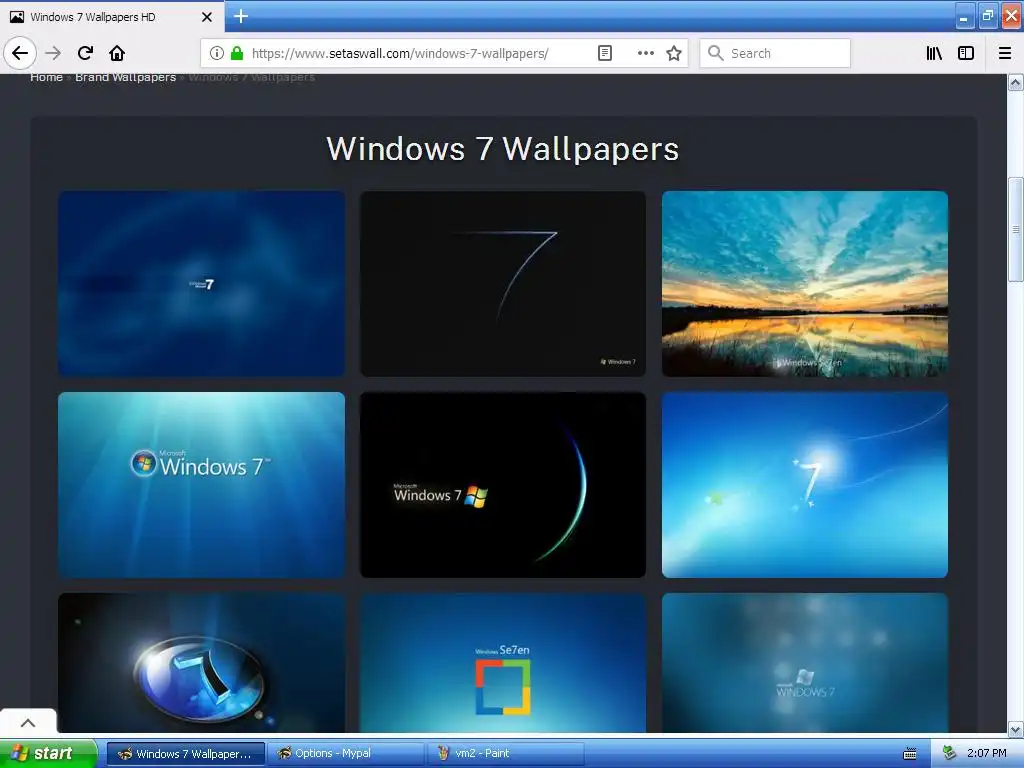Toggle the sidebar view button
Screen dimensions: 1024x768
tap(966, 53)
